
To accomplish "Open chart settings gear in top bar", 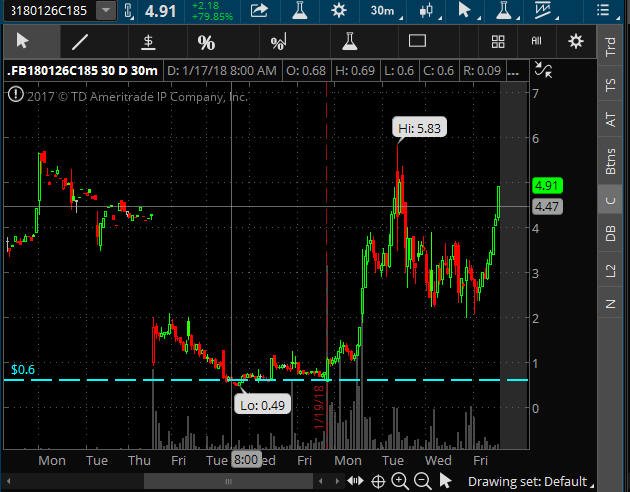I will coord(339,10).
